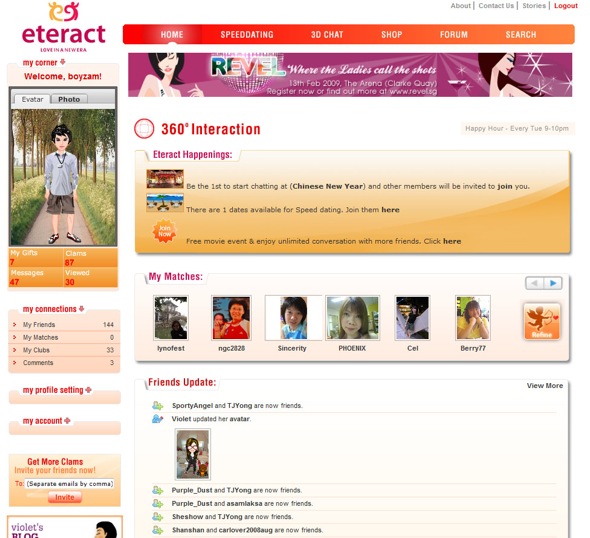Viewport: 590px width, 538px height.
Task: Click the eteract logo
Action: click(x=64, y=27)
